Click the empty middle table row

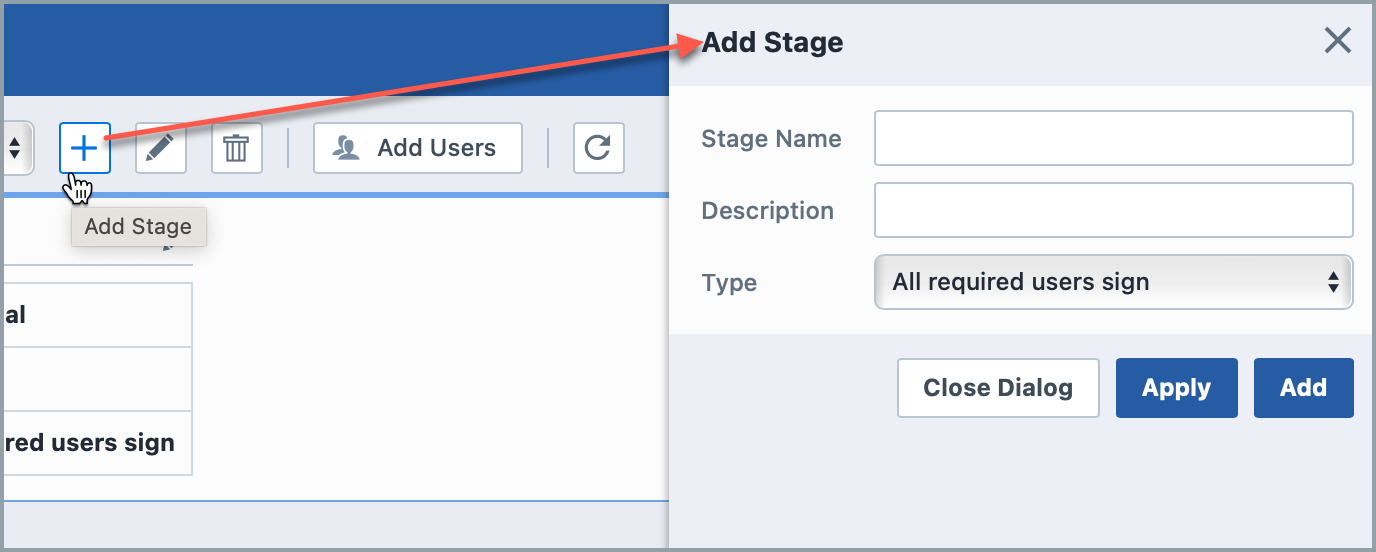96,379
